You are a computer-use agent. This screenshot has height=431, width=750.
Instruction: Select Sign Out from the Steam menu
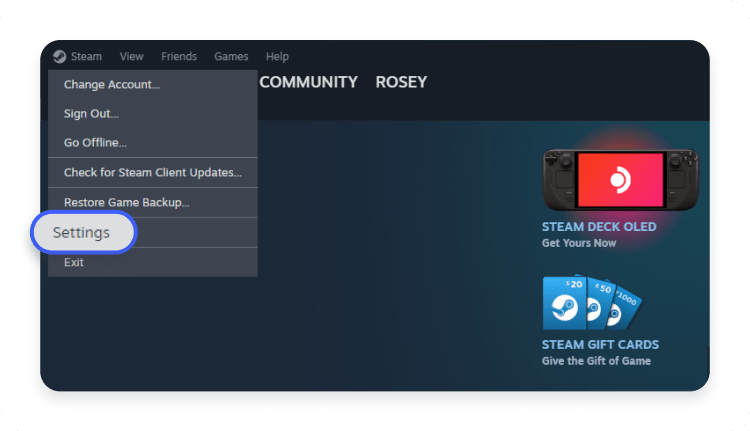point(153,113)
